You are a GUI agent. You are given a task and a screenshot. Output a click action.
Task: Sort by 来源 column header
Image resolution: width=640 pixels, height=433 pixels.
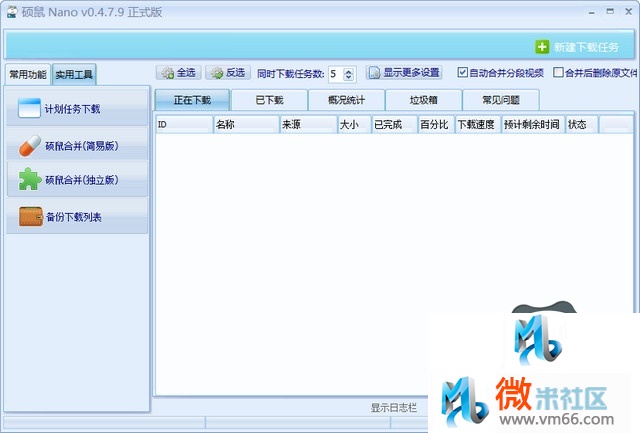pos(309,124)
